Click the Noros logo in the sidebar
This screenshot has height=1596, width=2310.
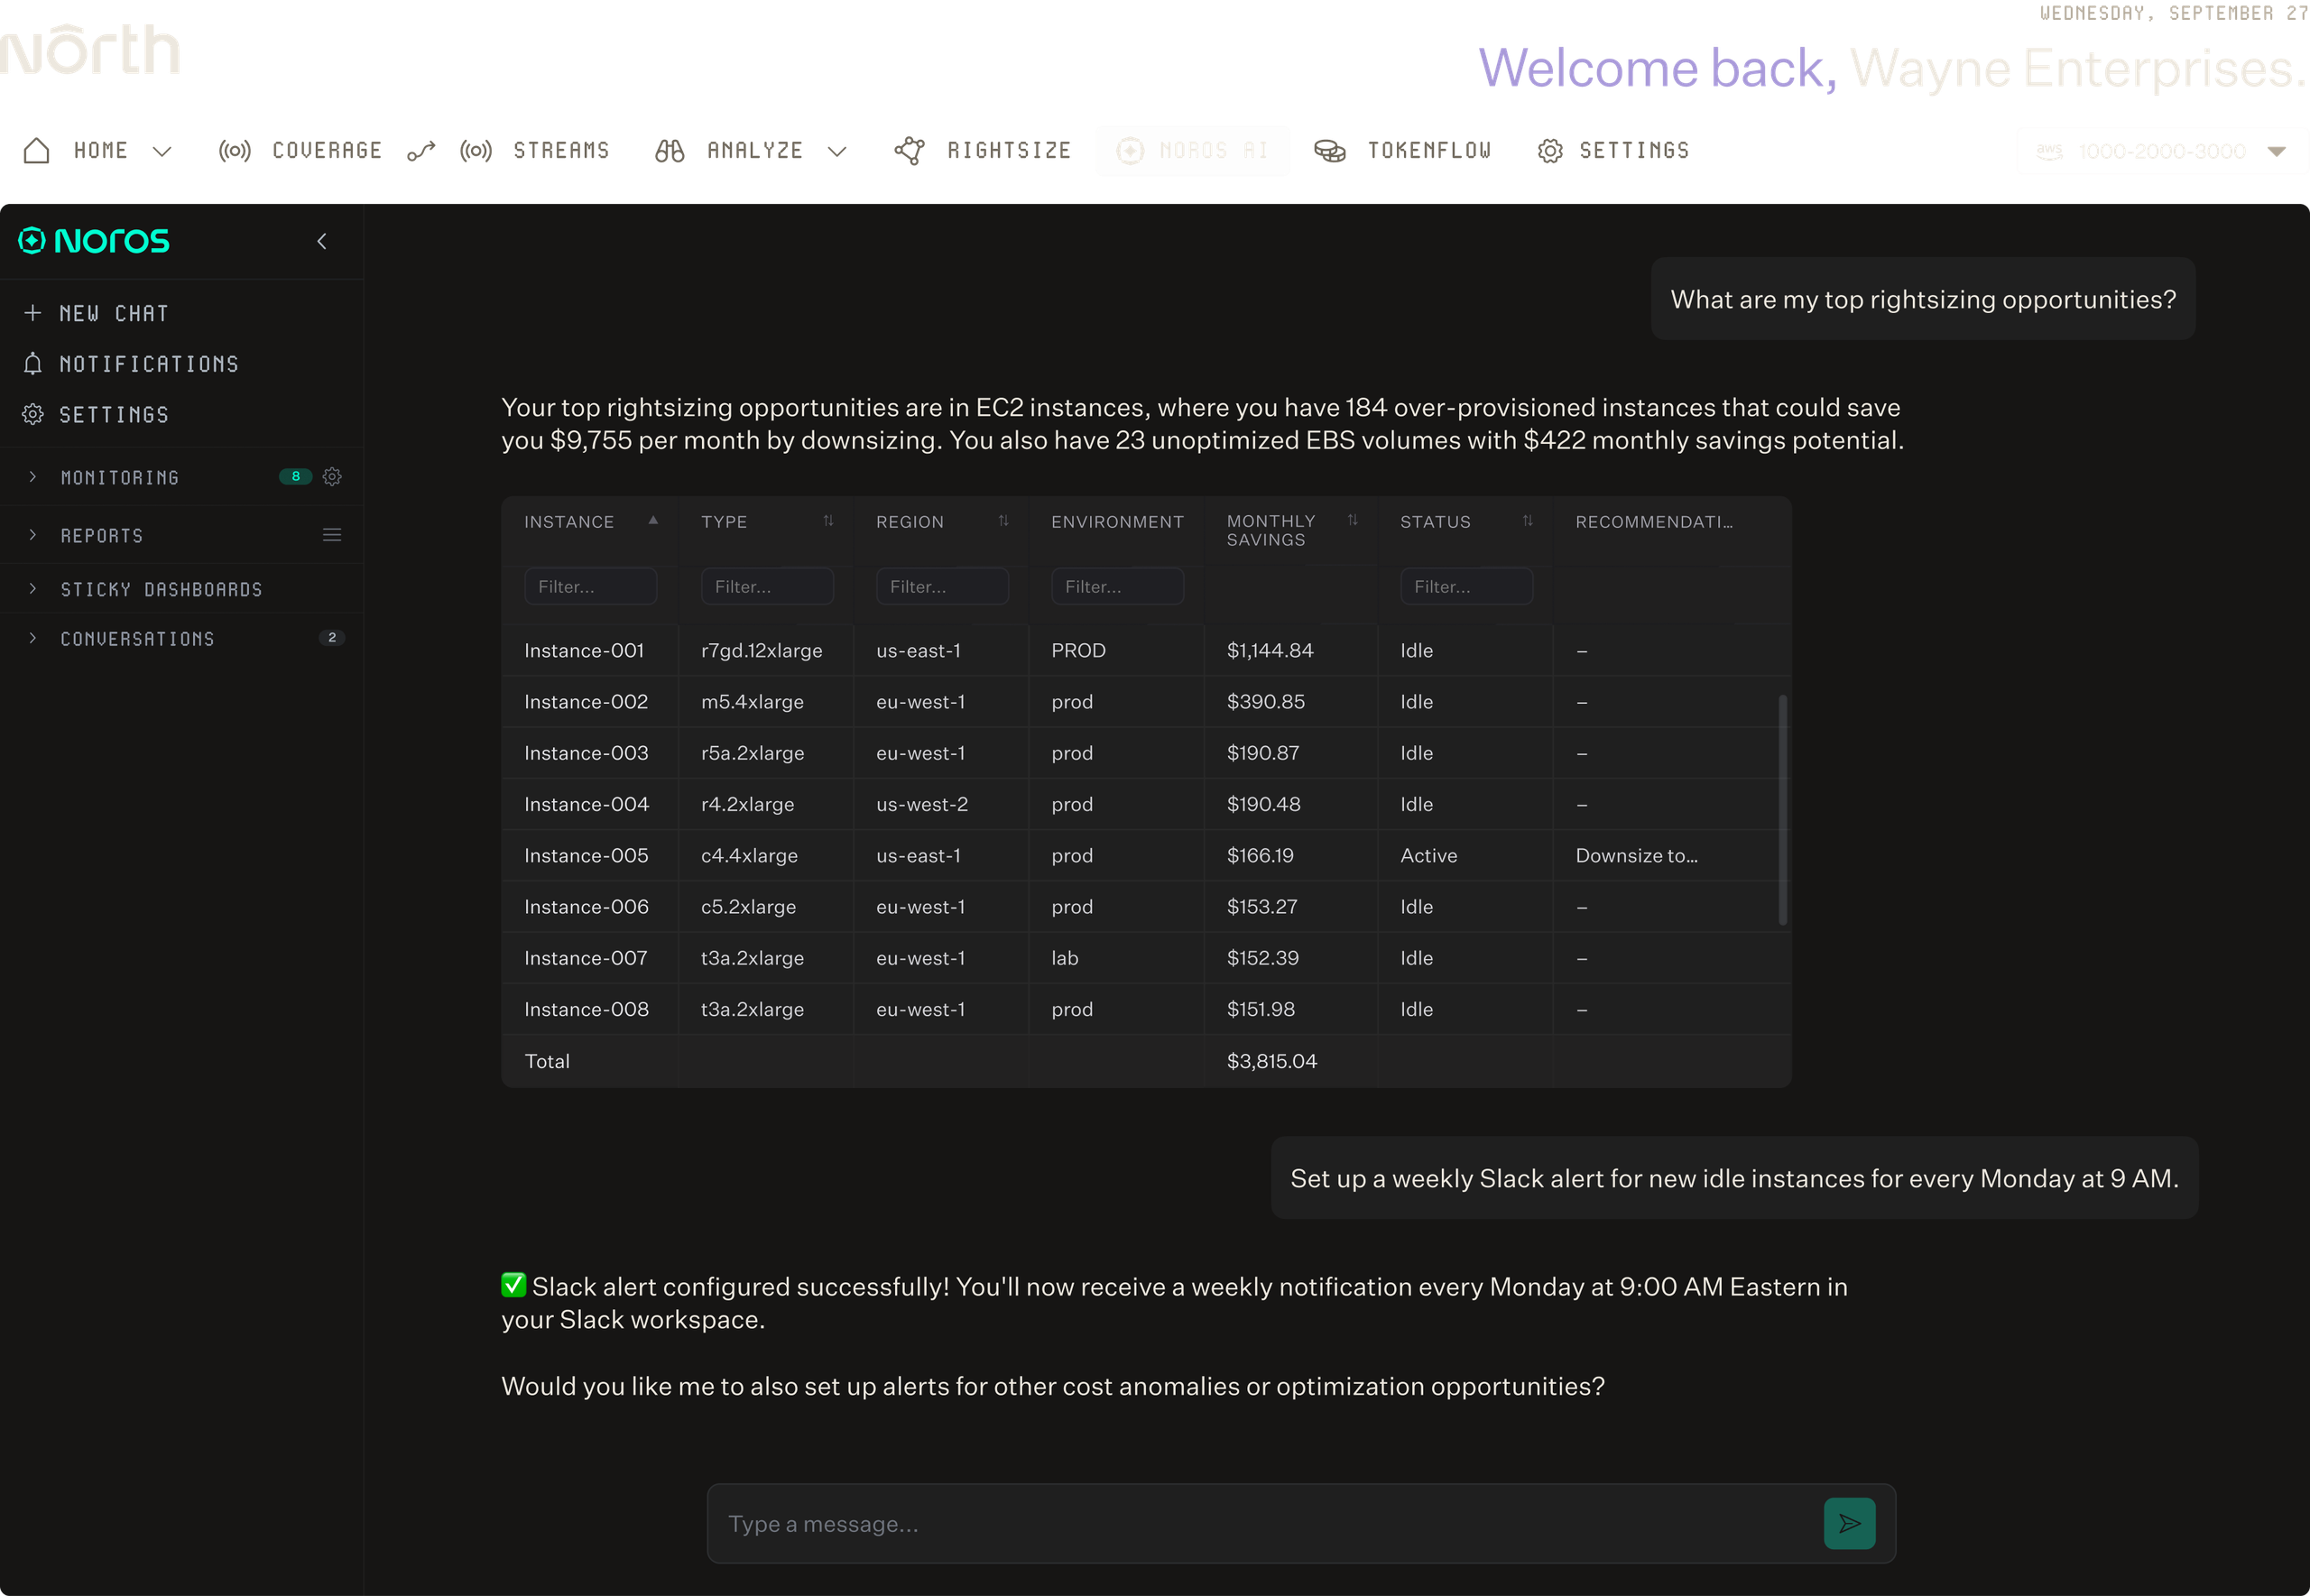pyautogui.click(x=94, y=241)
